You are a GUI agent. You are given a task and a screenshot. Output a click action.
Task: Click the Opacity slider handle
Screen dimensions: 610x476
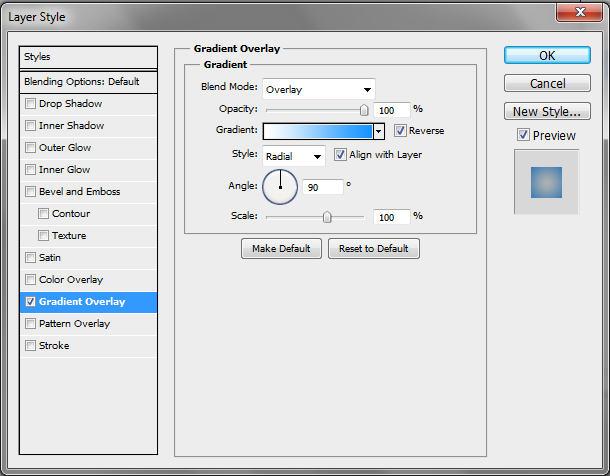[364, 110]
